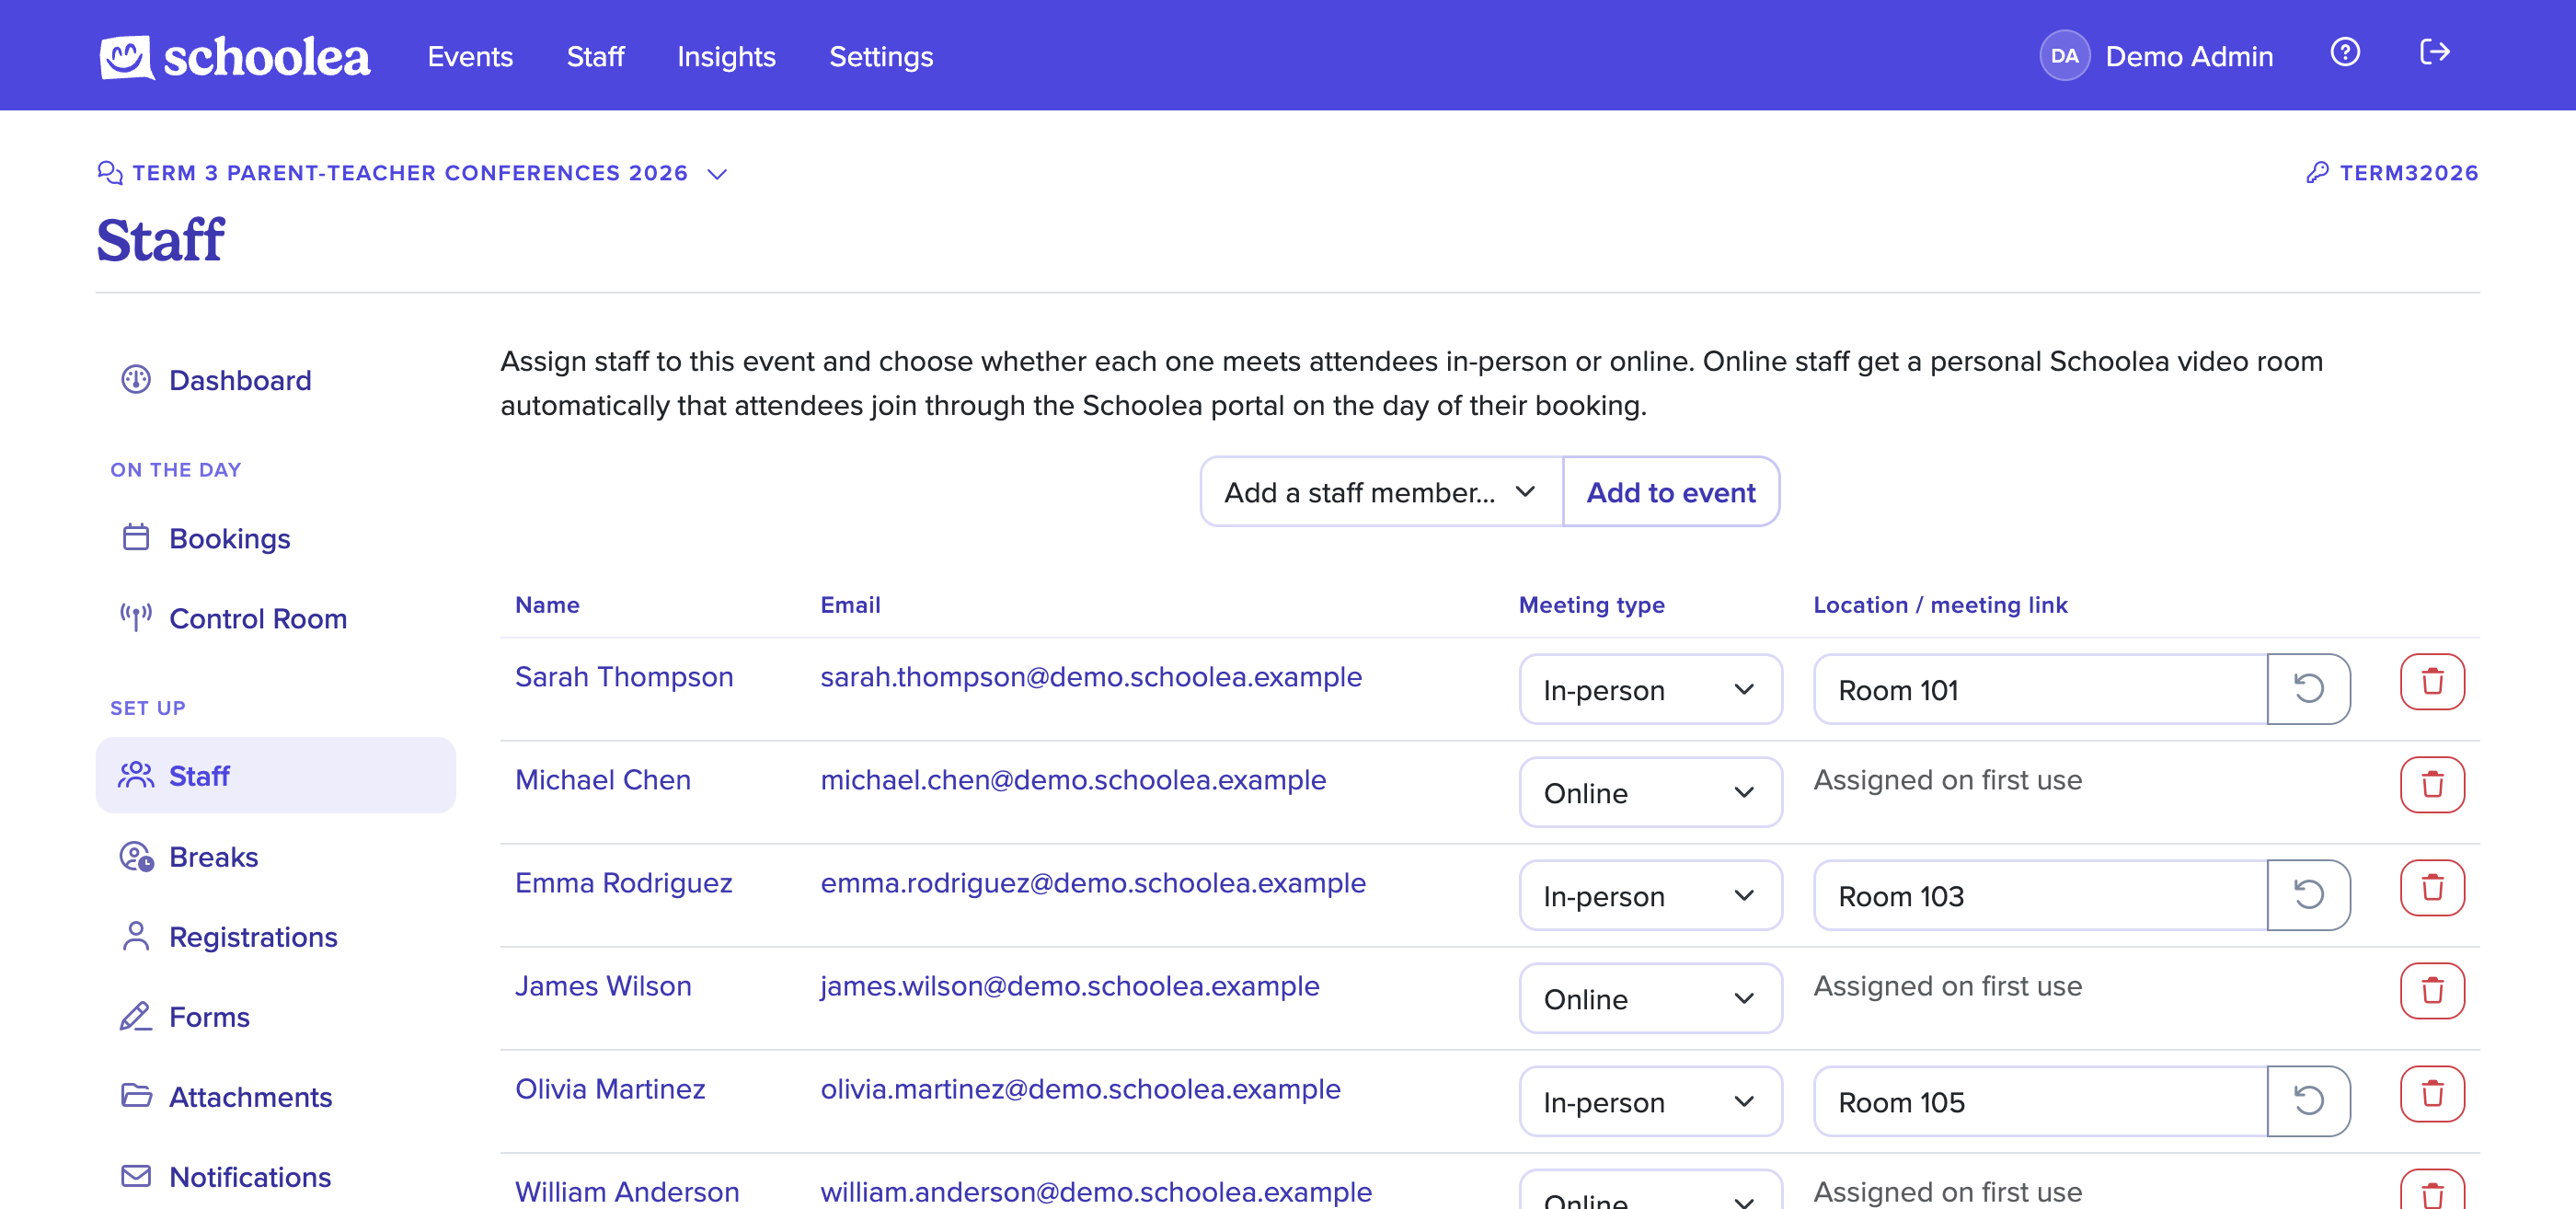This screenshot has width=2576, height=1209.
Task: Click the help question mark icon
Action: [x=2344, y=53]
